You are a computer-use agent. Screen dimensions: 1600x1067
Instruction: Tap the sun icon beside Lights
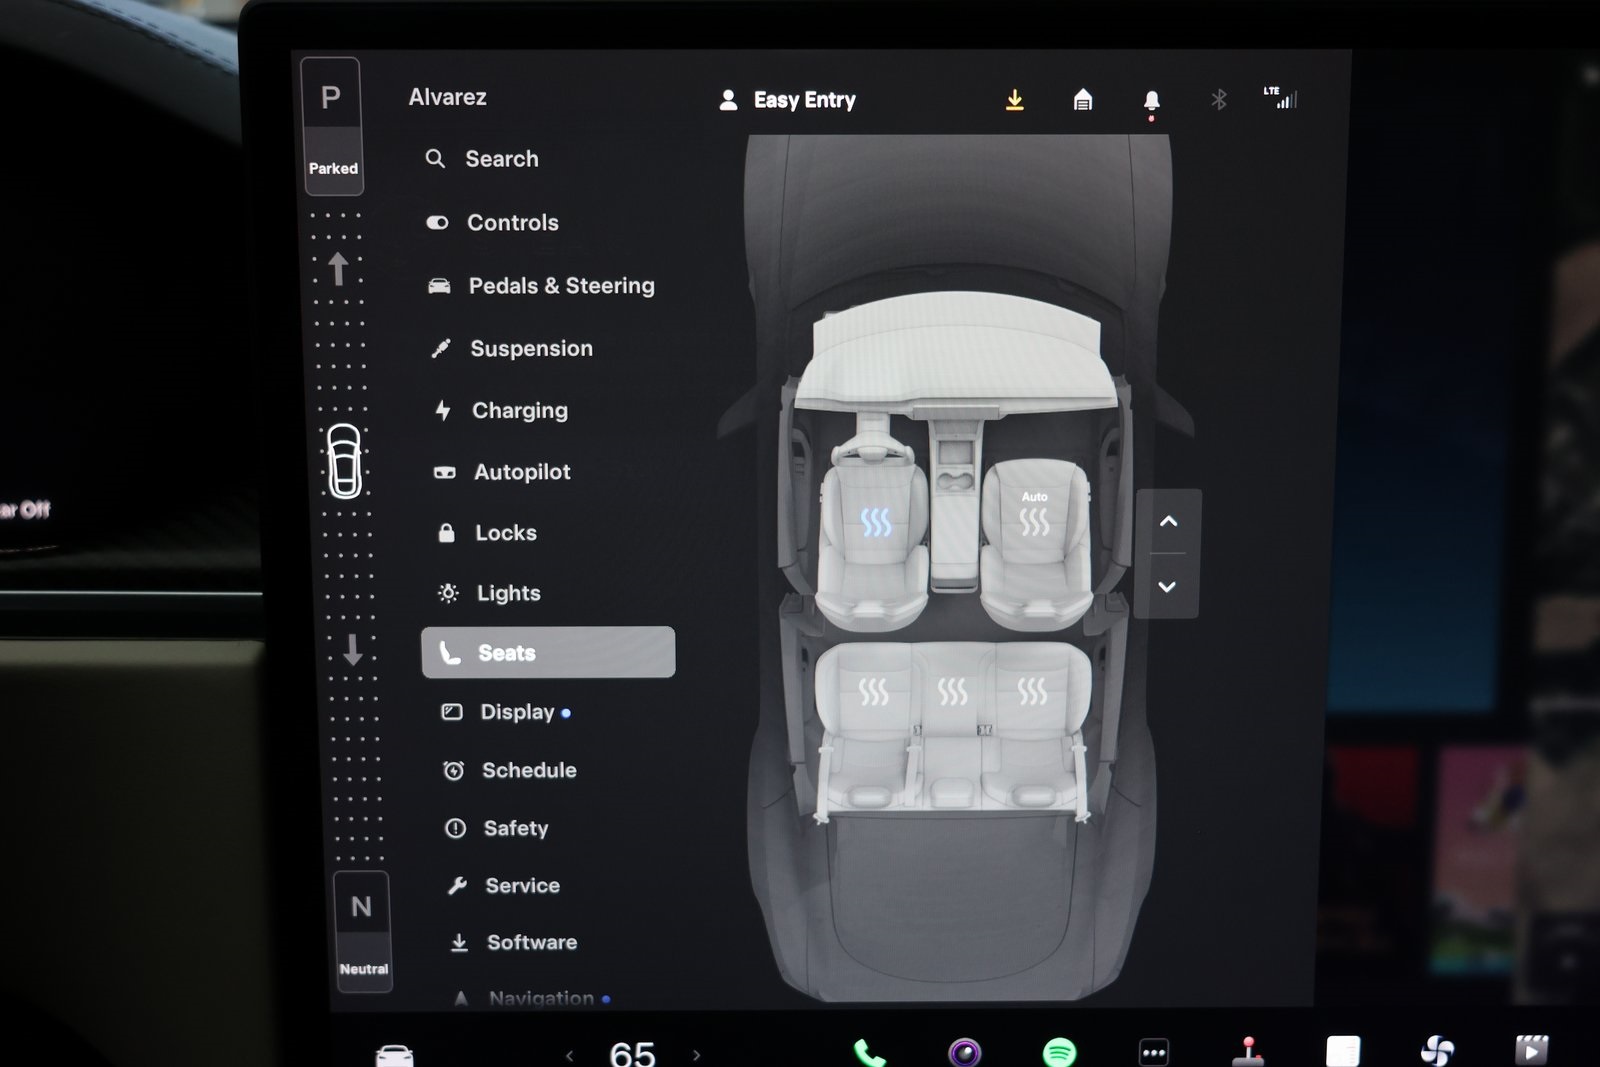tap(449, 593)
